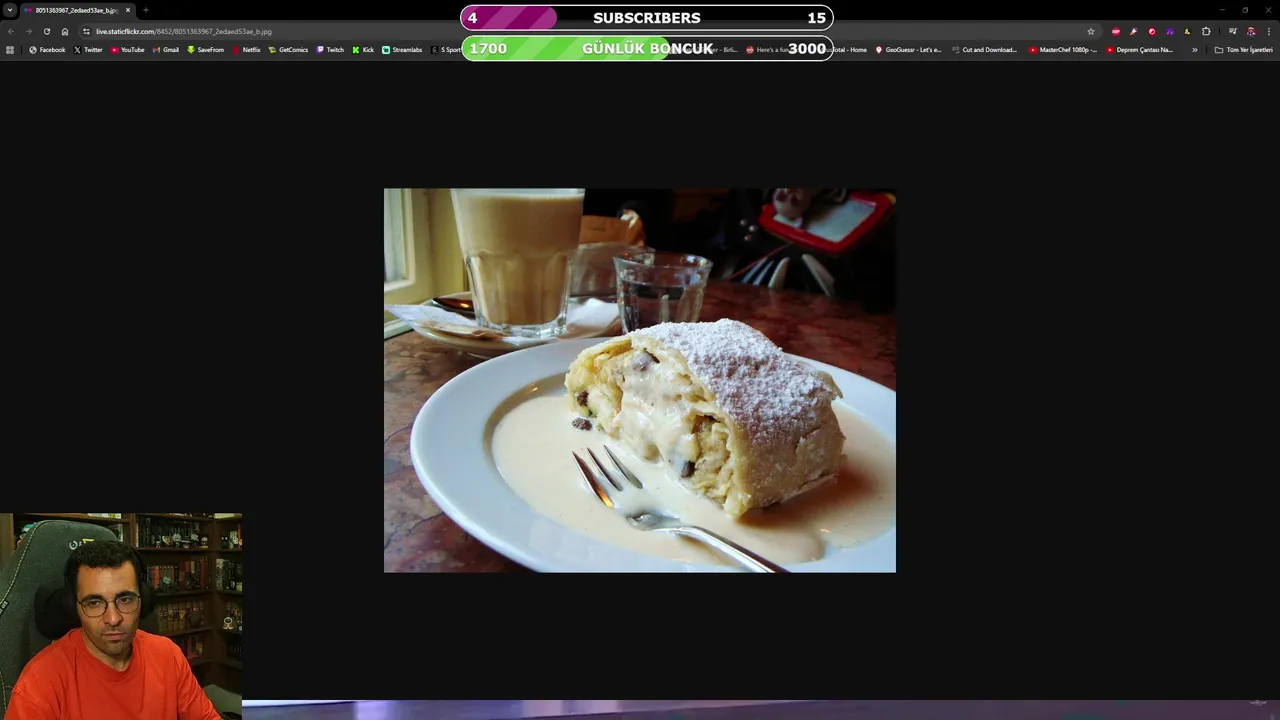Open the browser profile avatar
This screenshot has height=720, width=1280.
click(1250, 31)
